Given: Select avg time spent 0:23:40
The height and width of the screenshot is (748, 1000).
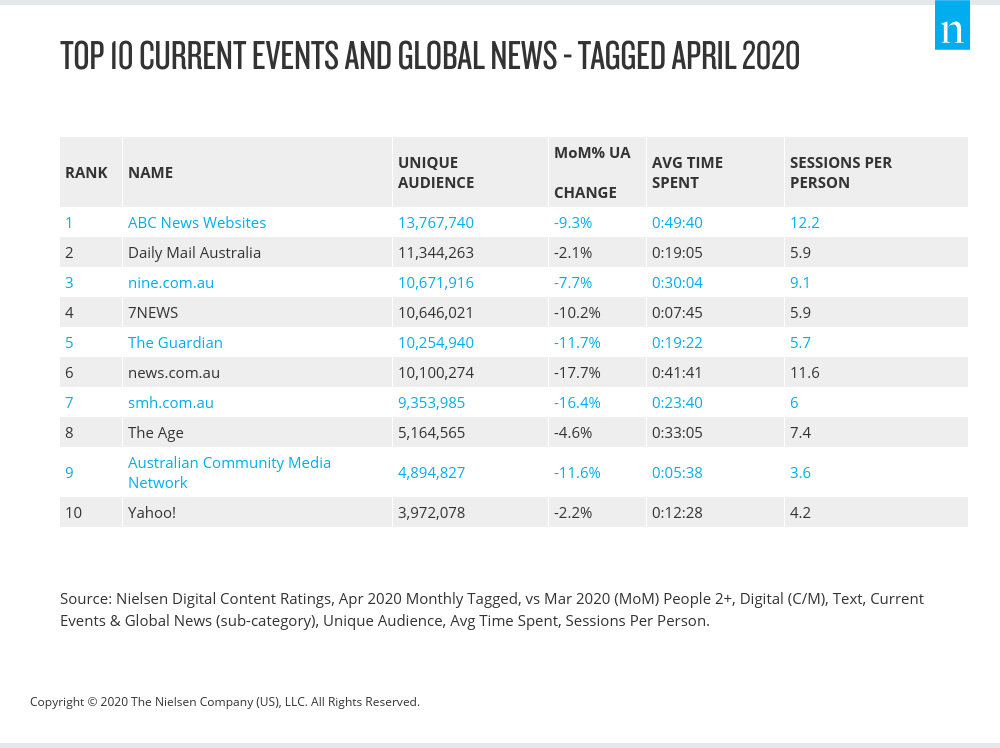Looking at the screenshot, I should [677, 402].
